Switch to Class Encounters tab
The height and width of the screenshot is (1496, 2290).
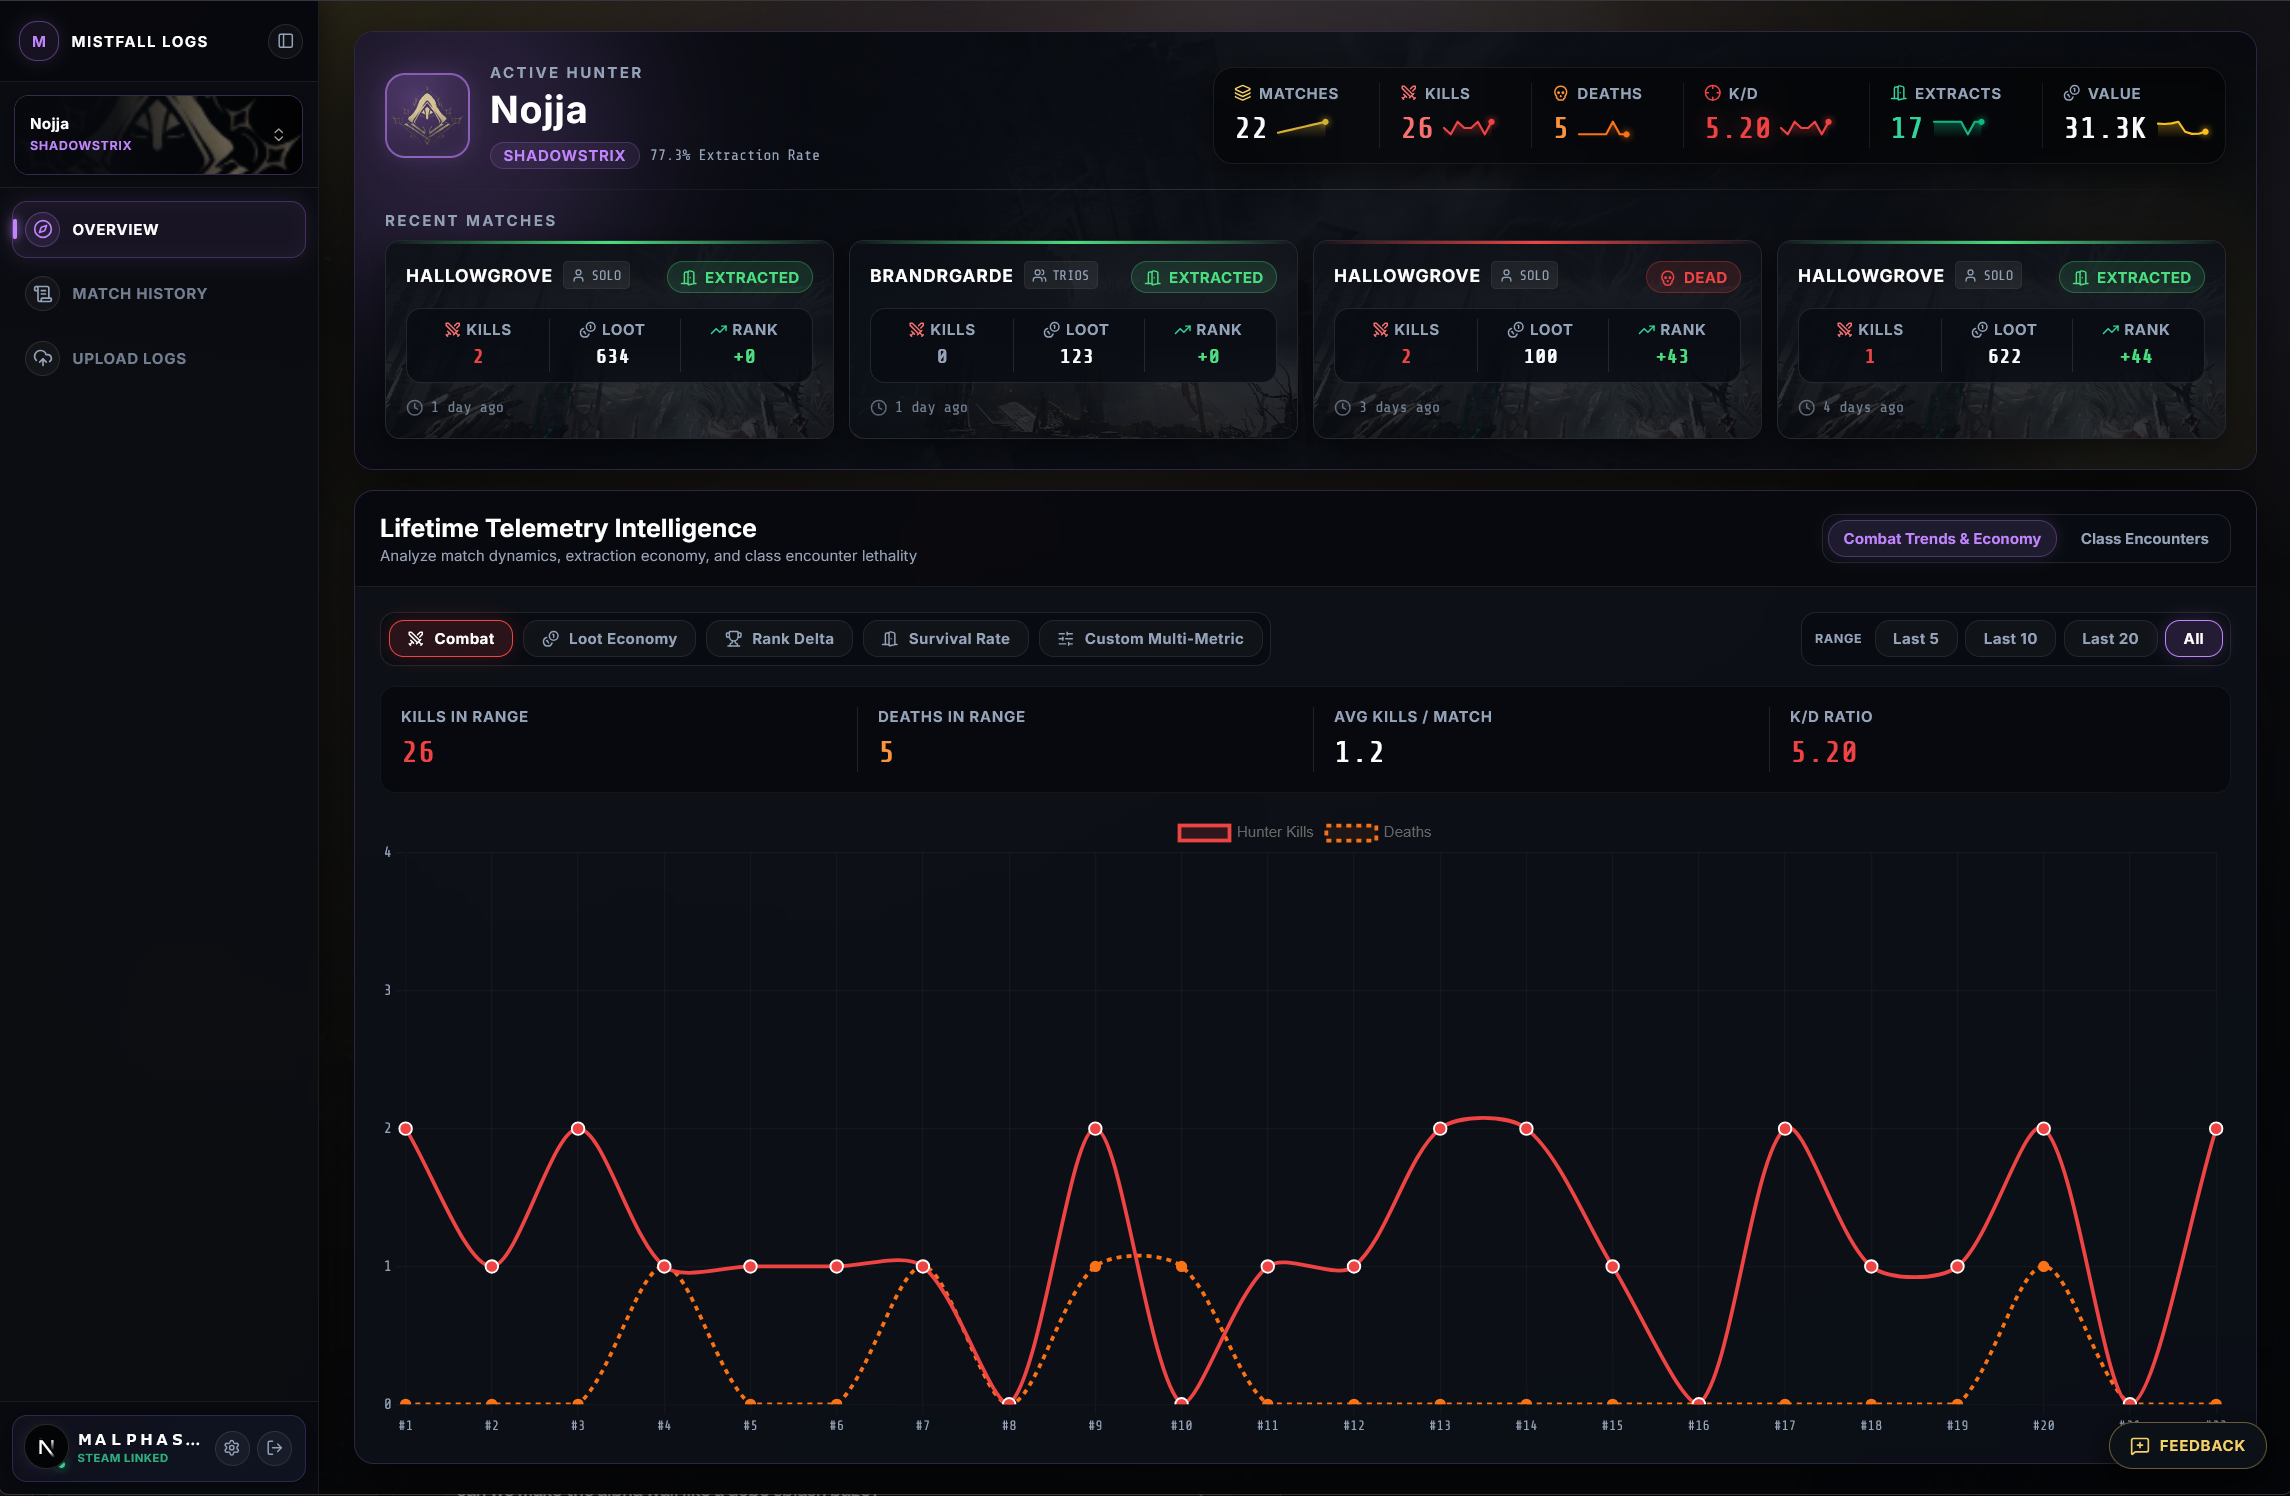[2144, 538]
